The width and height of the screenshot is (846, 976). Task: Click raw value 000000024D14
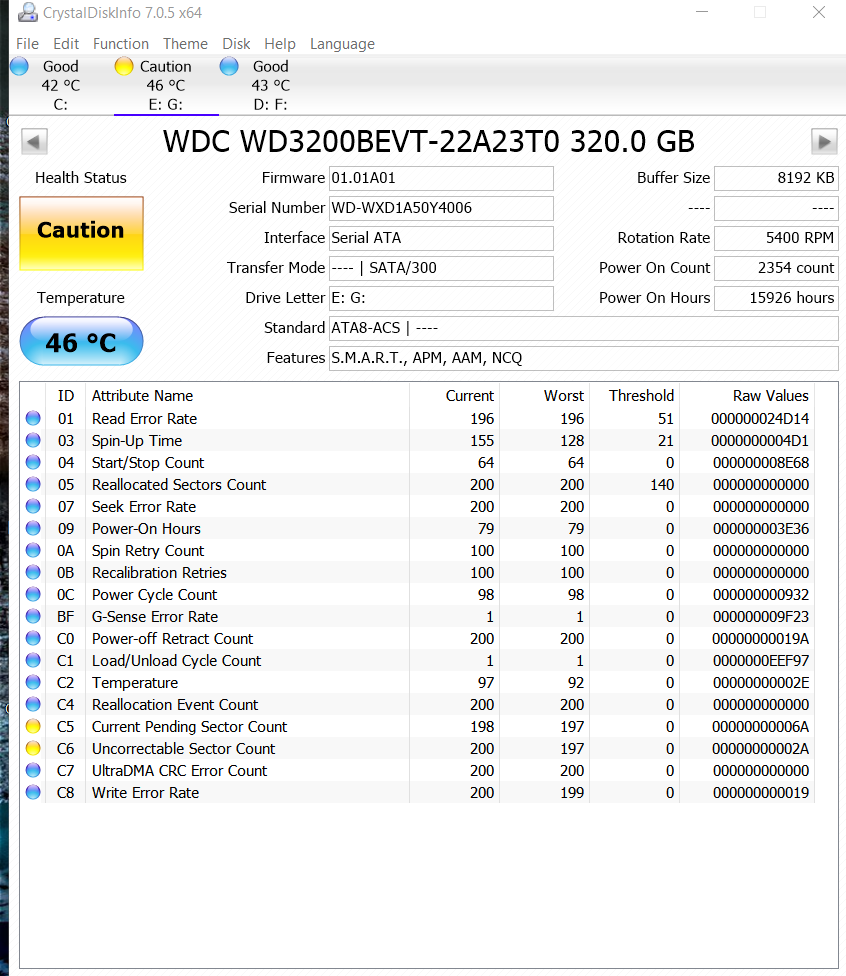click(x=760, y=418)
